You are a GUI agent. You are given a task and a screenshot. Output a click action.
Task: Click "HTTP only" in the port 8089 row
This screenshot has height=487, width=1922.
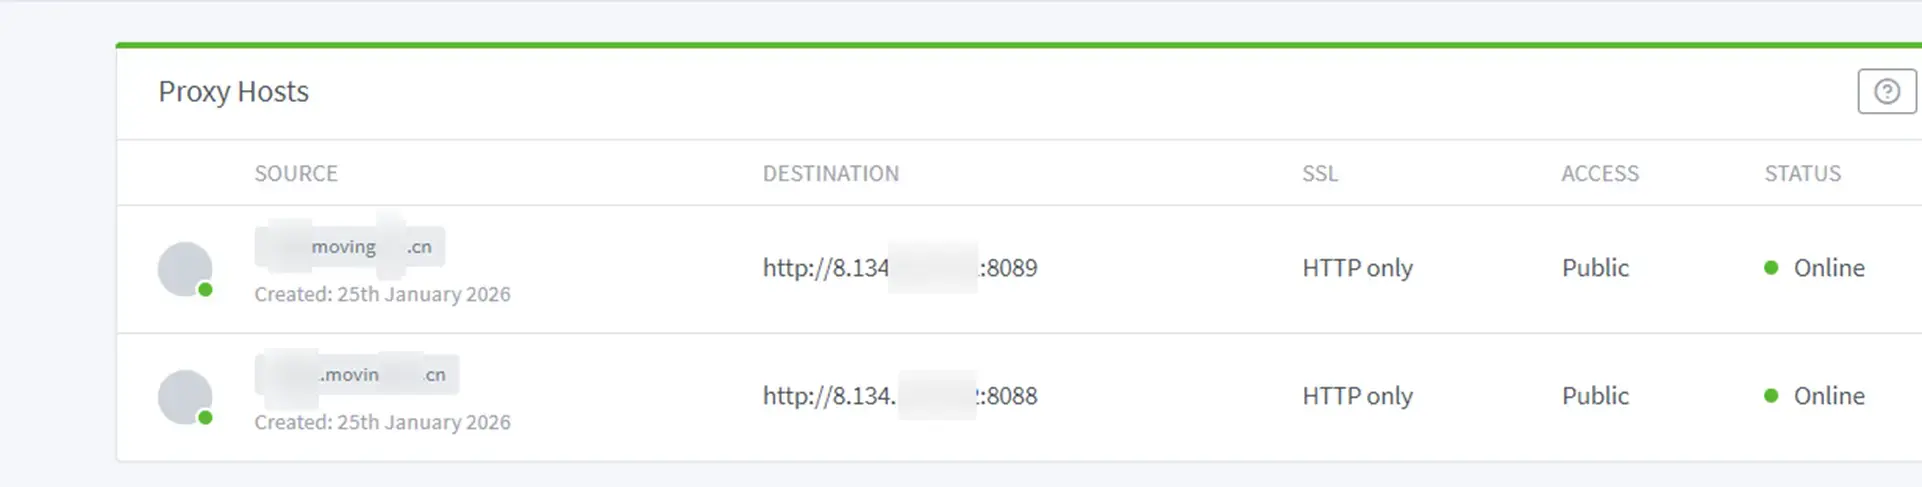click(x=1357, y=268)
